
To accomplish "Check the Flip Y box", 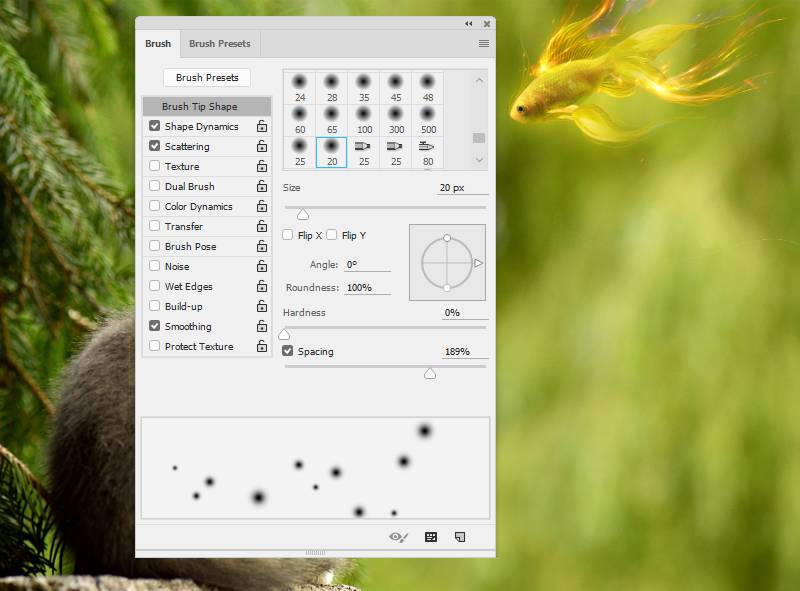I will click(x=332, y=235).
